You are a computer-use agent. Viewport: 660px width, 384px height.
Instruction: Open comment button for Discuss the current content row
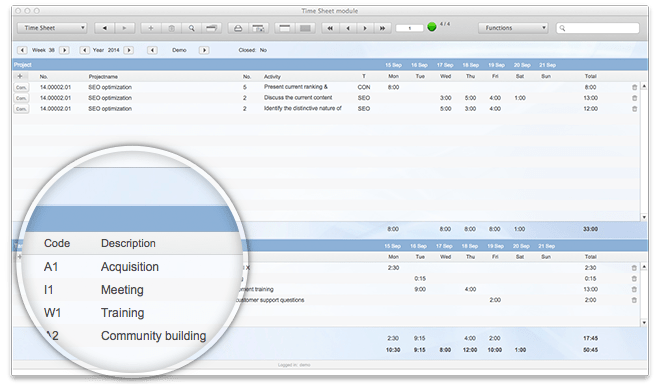click(x=21, y=98)
